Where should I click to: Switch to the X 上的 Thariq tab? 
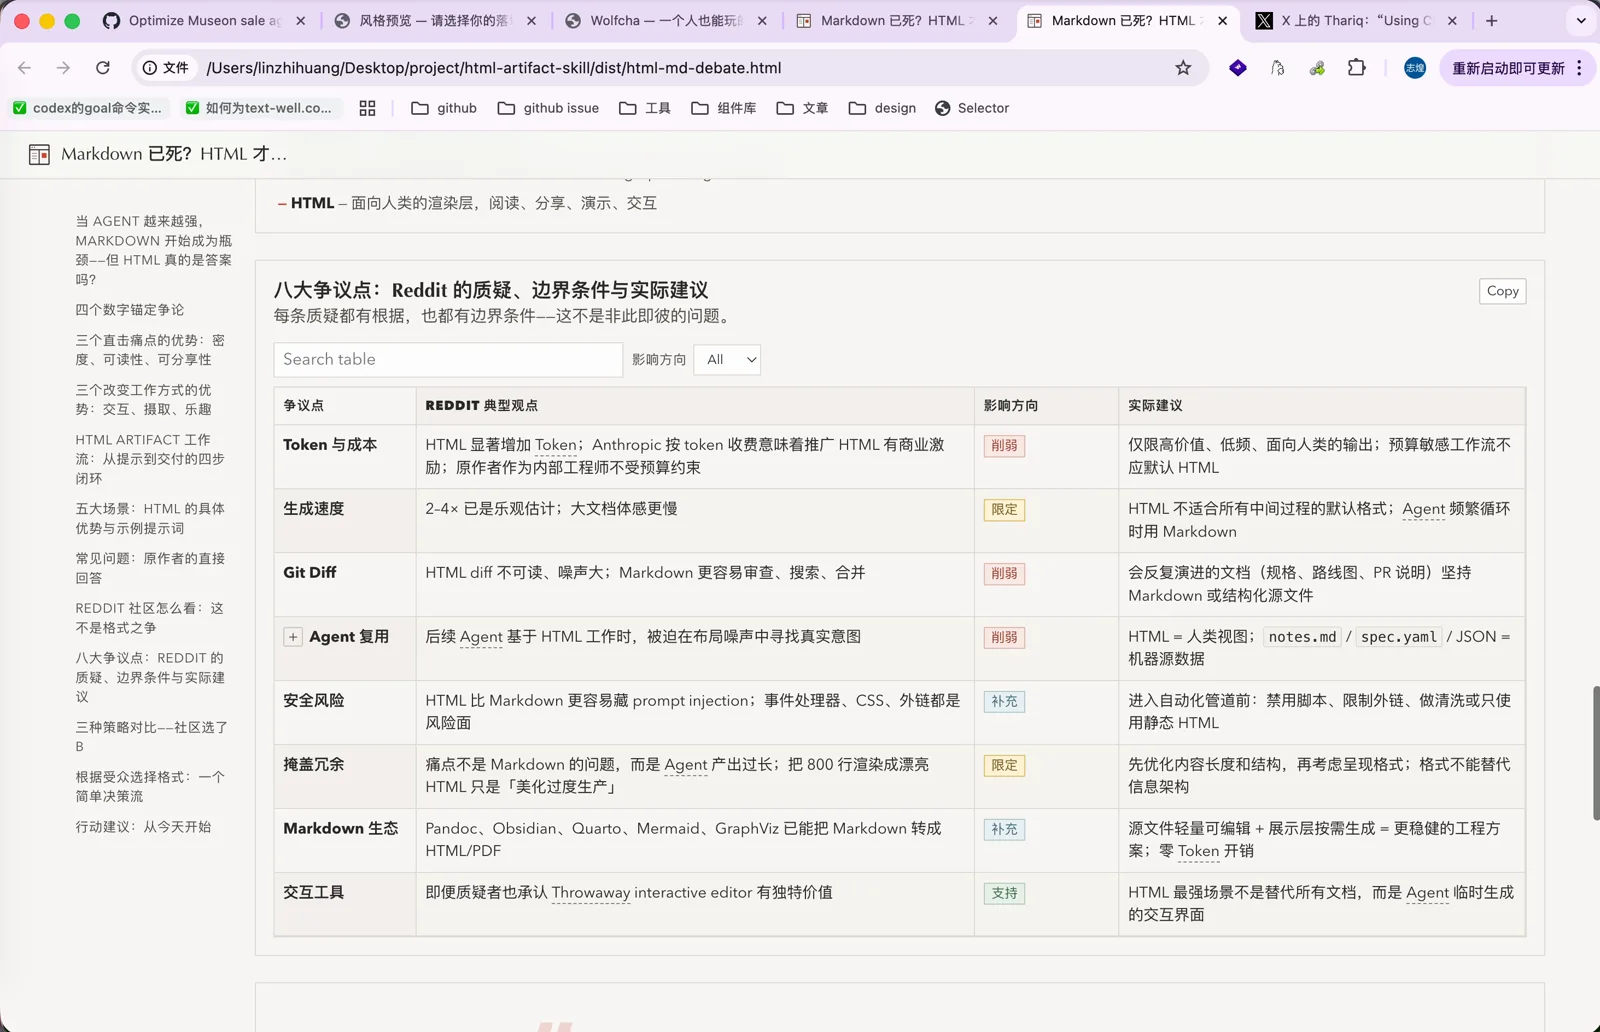(x=1357, y=20)
